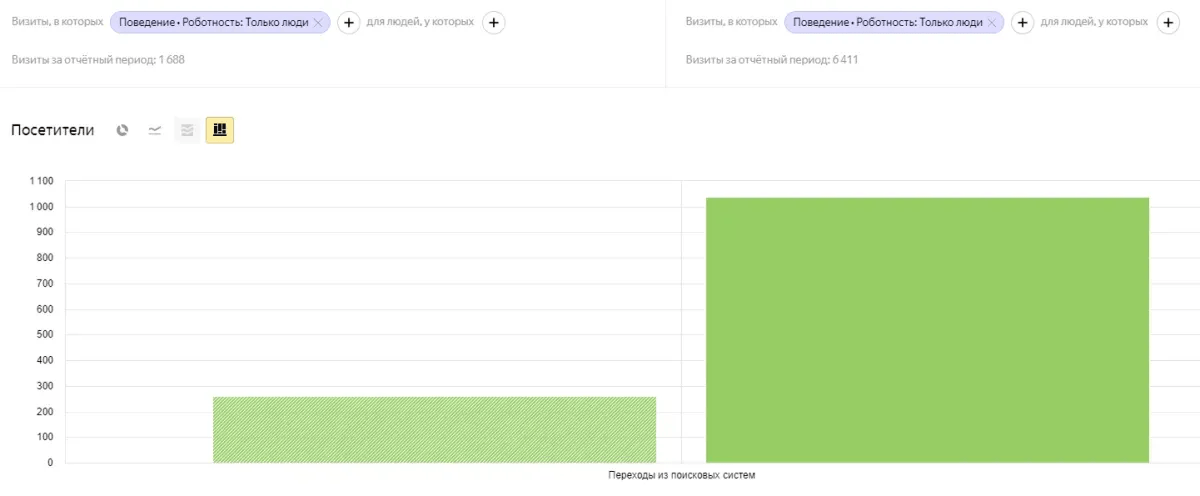Click left 'Визиты за отчётный период: 1 688'
1200x496 pixels.
point(98,60)
